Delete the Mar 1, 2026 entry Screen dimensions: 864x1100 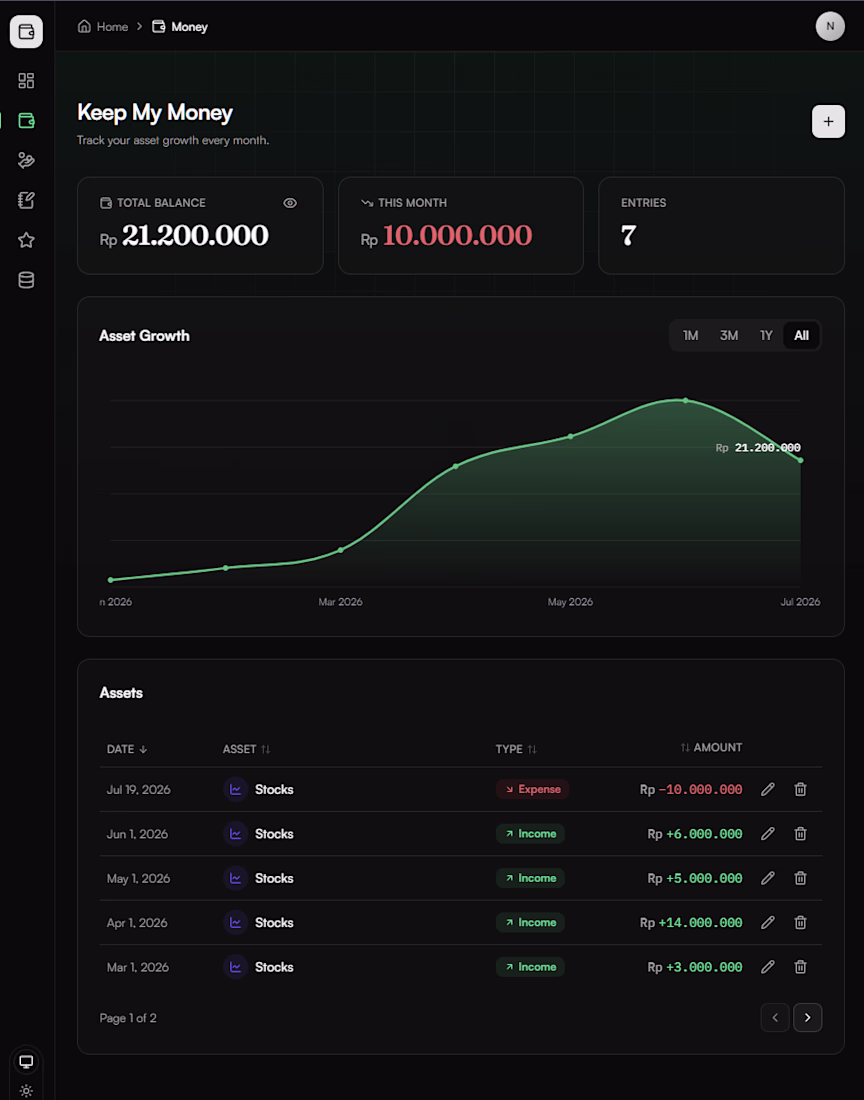pyautogui.click(x=800, y=967)
